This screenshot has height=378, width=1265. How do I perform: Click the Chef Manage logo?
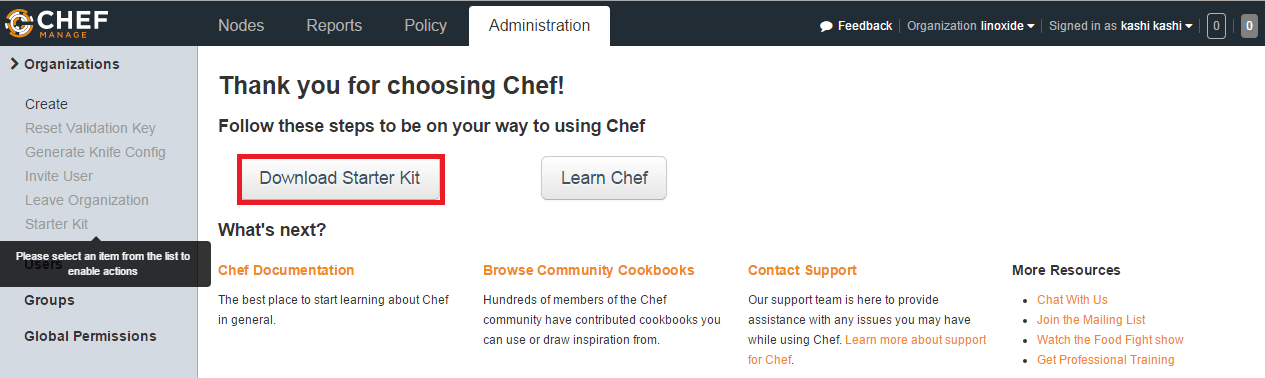click(55, 23)
